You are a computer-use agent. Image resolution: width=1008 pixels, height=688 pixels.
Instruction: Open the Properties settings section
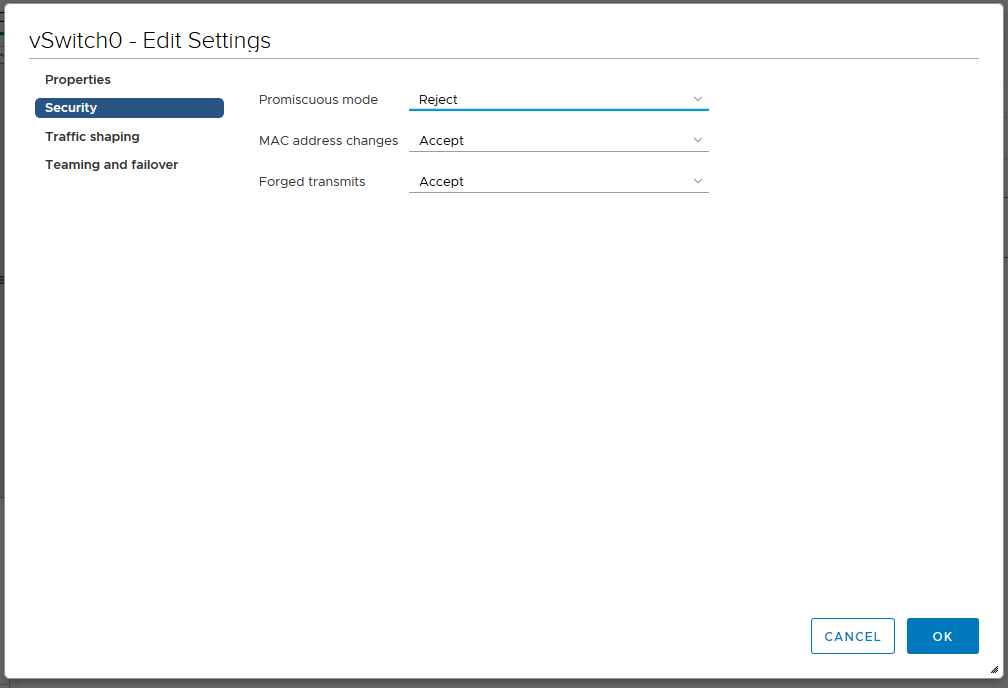pyautogui.click(x=78, y=80)
